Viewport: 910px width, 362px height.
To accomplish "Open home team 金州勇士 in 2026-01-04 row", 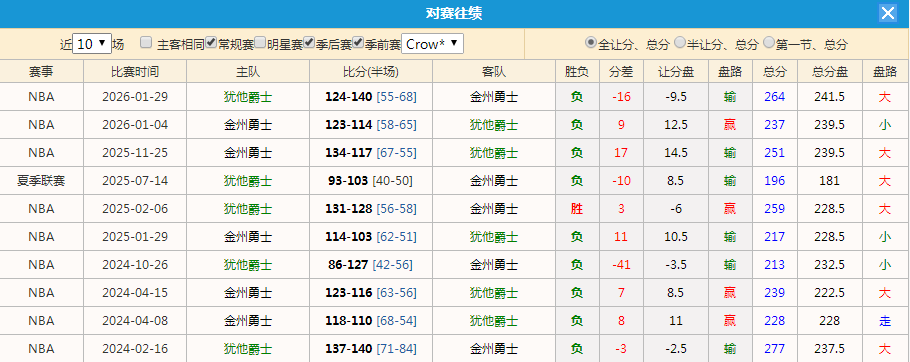I will (248, 125).
